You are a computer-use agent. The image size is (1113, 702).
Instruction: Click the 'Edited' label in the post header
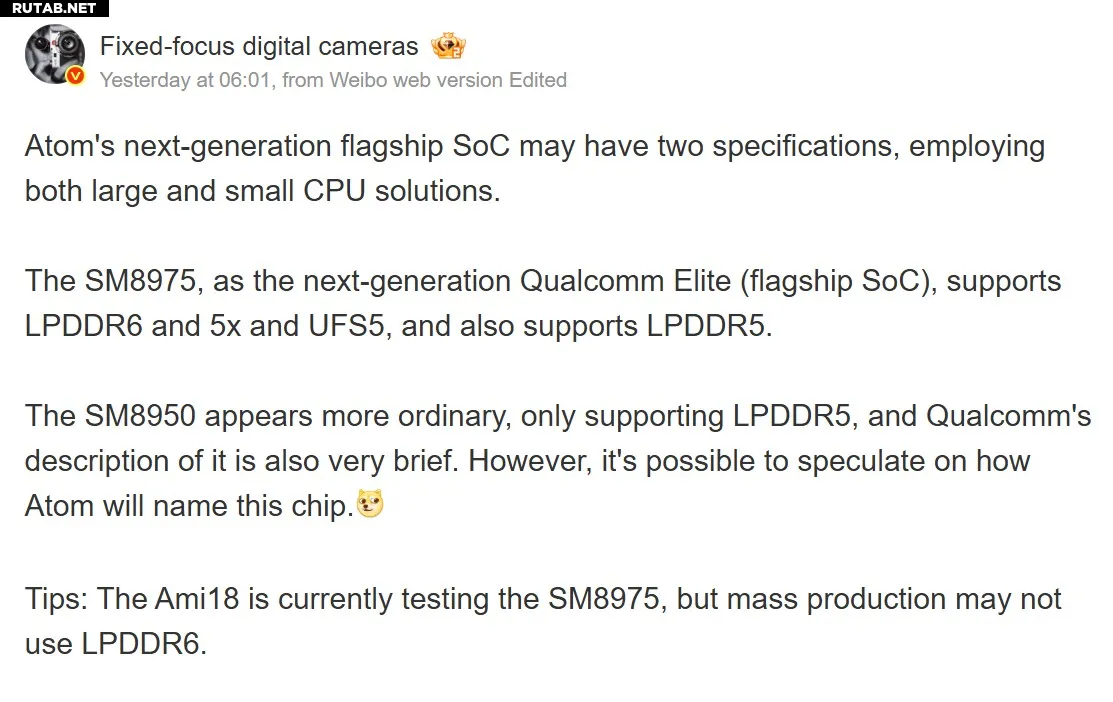pos(538,80)
